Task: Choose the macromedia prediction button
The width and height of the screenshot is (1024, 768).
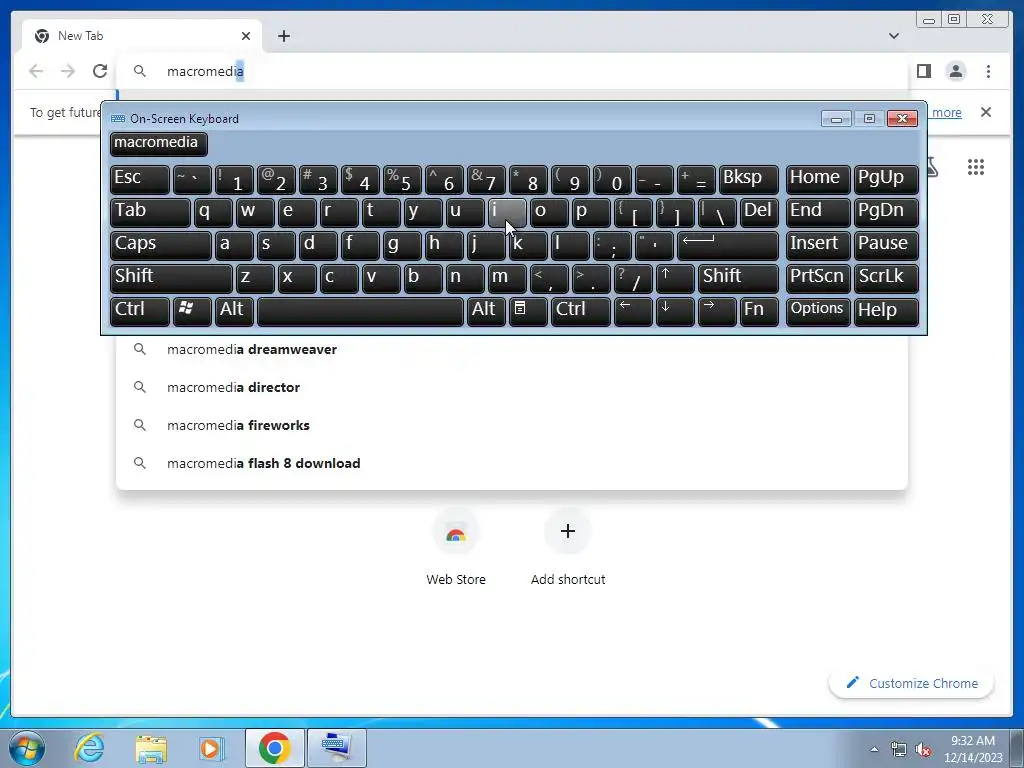Action: pyautogui.click(x=159, y=144)
